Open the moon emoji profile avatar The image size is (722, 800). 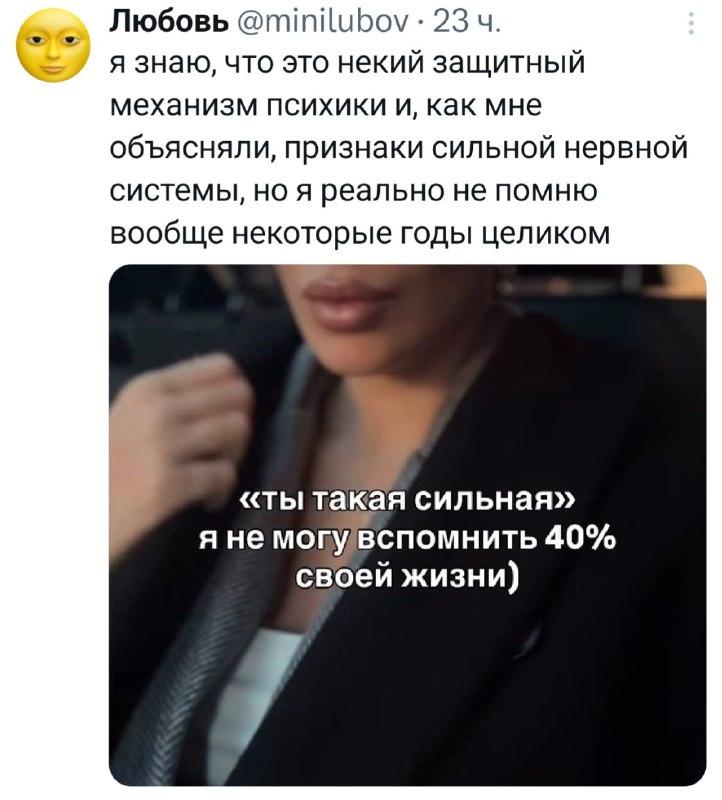[53, 45]
